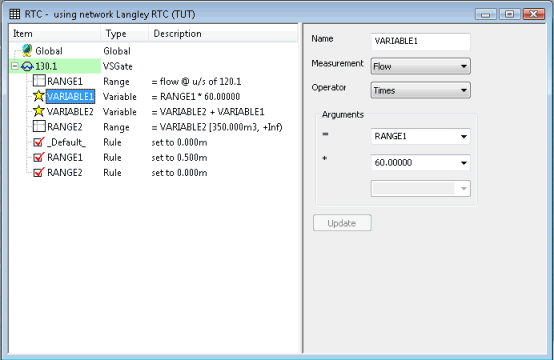Open the Measurement Flow dropdown
The image size is (554, 360).
click(420, 66)
